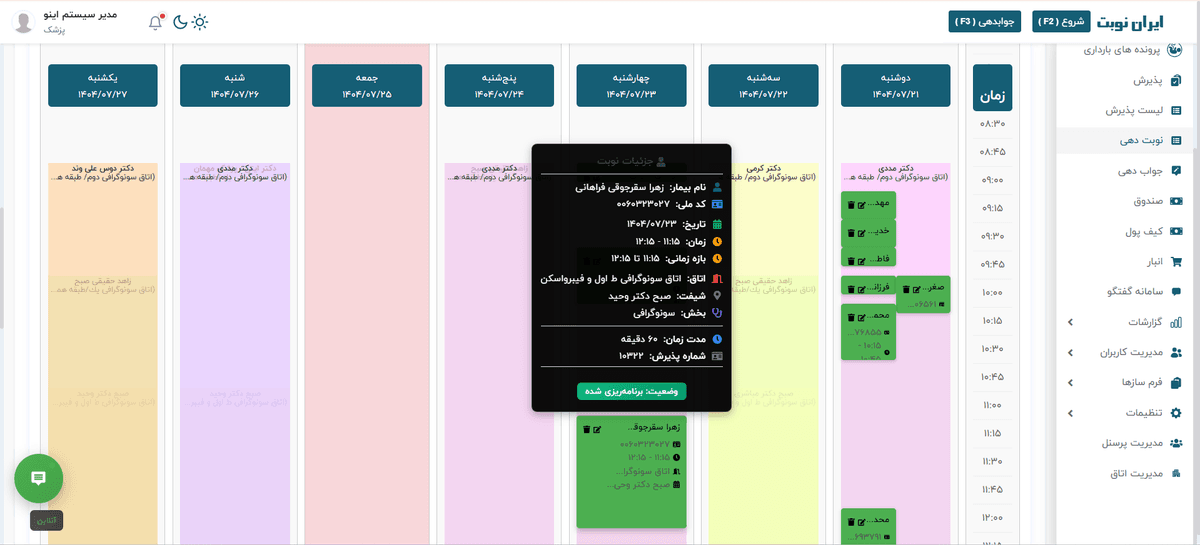Open the notifications bell icon
The height and width of the screenshot is (545, 1200).
(x=155, y=23)
